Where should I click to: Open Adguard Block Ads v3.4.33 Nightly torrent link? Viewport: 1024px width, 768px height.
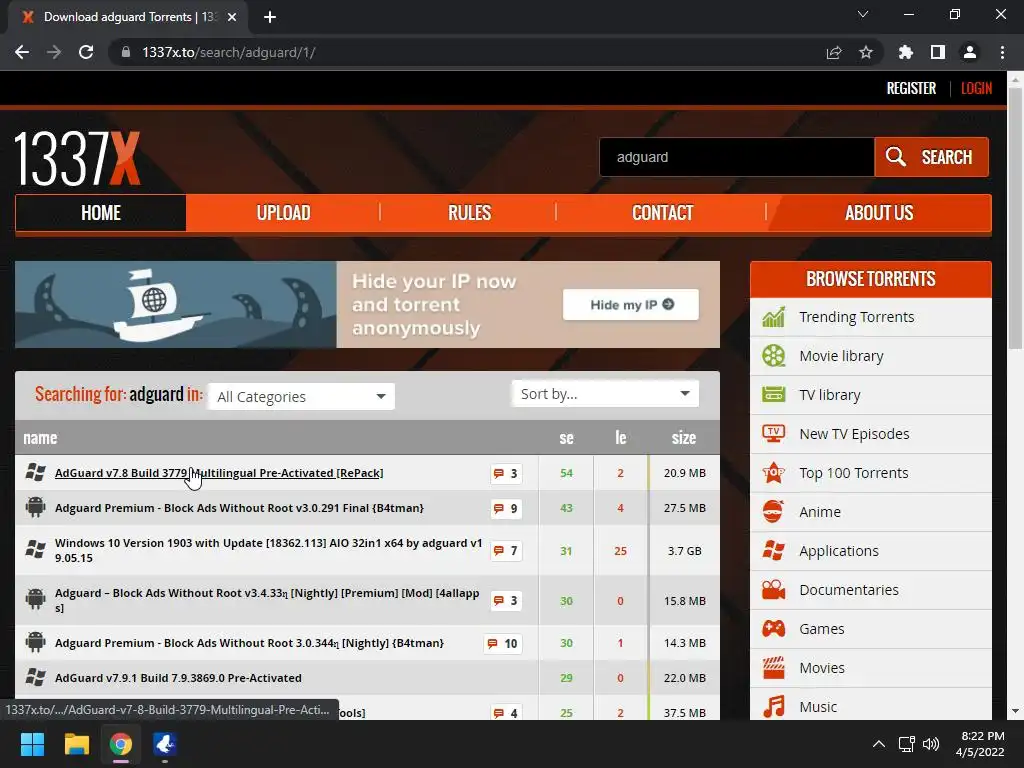pos(267,600)
